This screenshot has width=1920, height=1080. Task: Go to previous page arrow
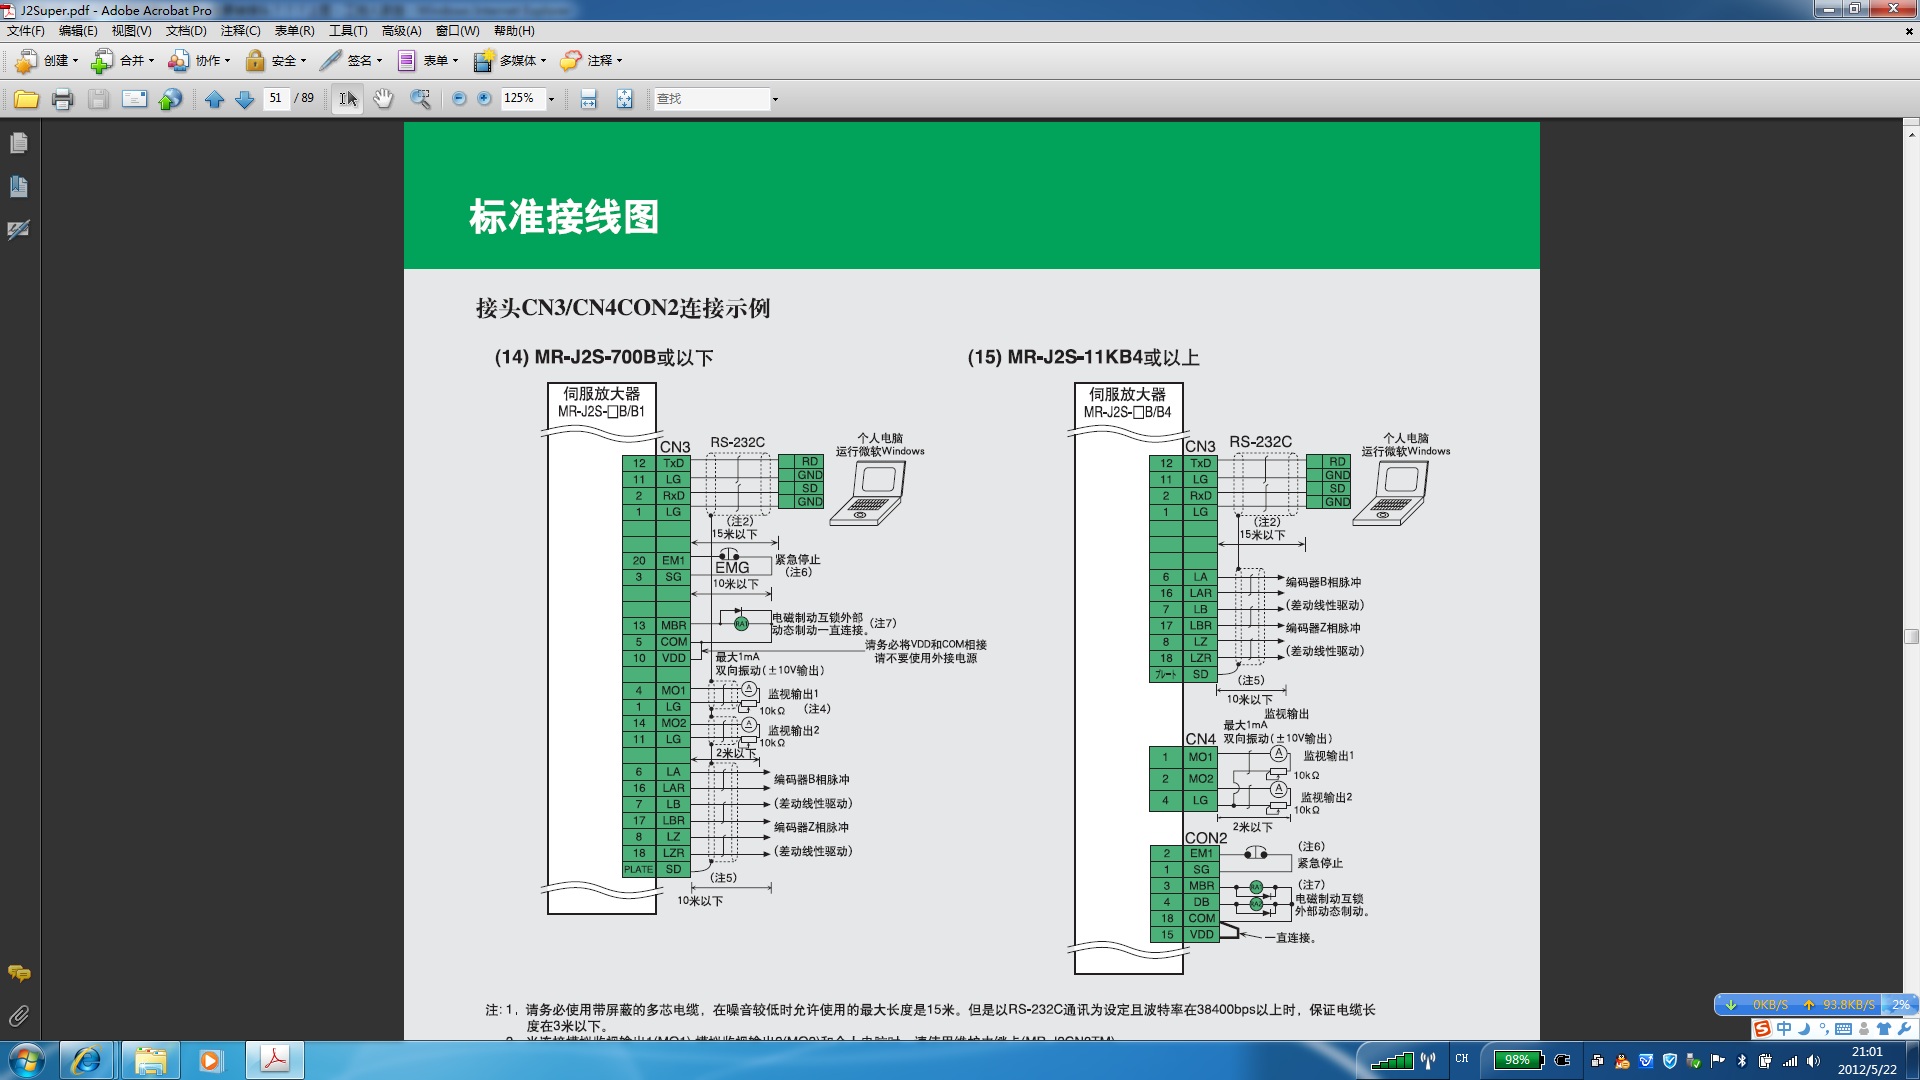(214, 99)
